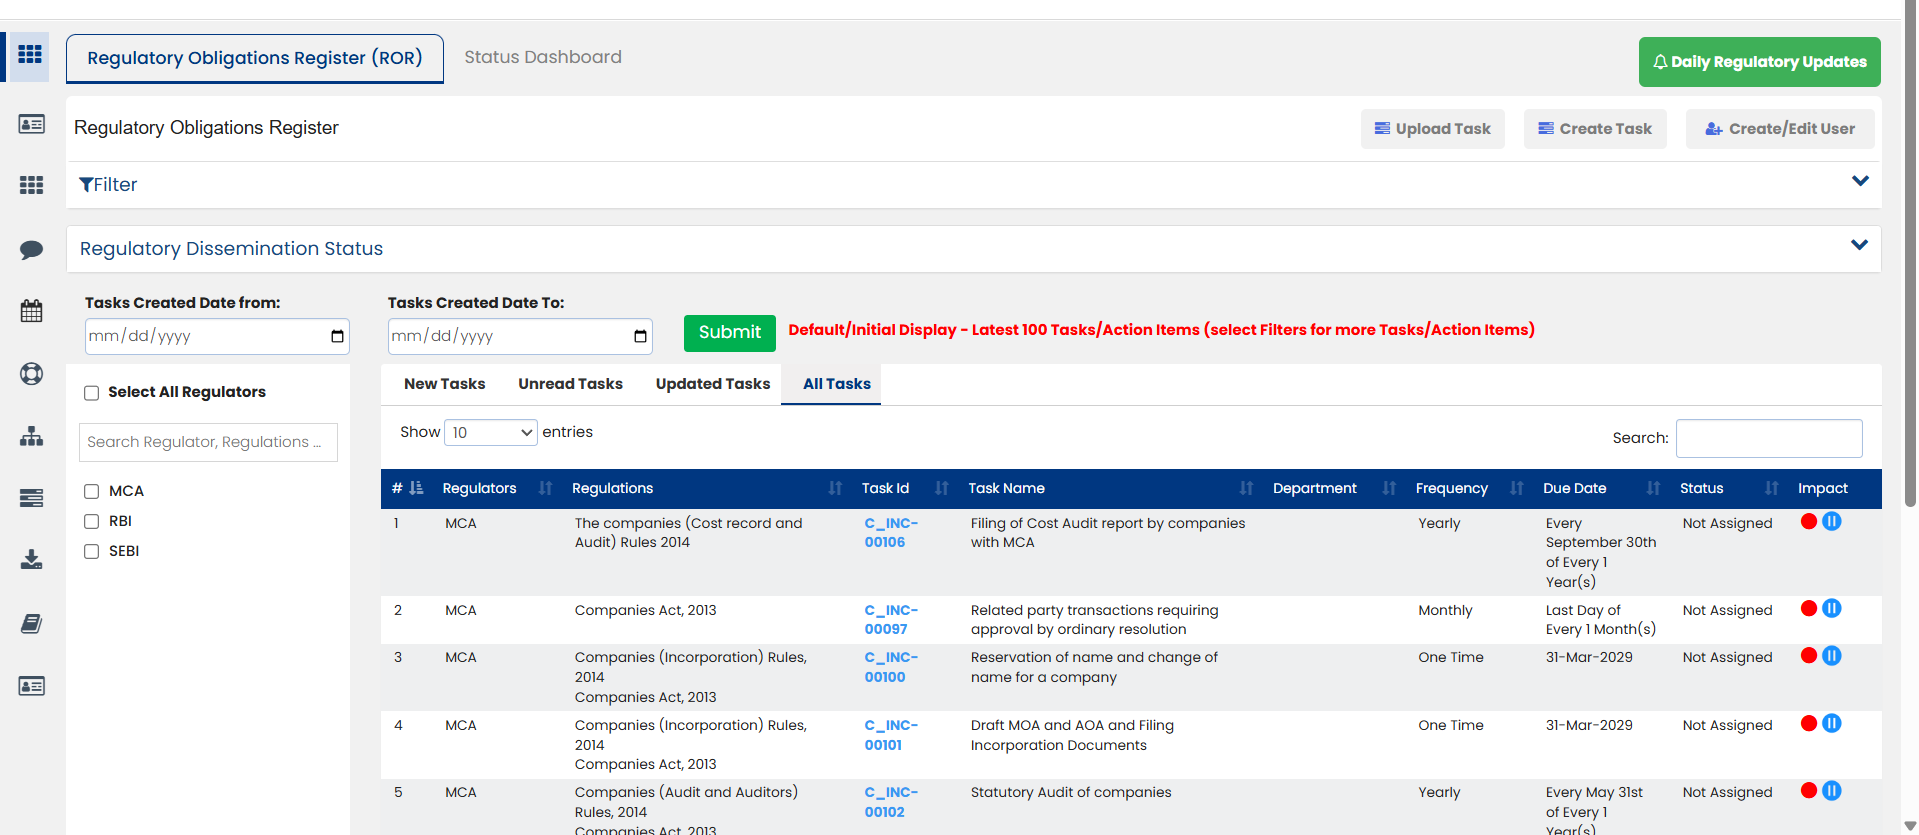Click sort arrows on Regulators column
Screen dimensions: 1919x835
[545, 488]
